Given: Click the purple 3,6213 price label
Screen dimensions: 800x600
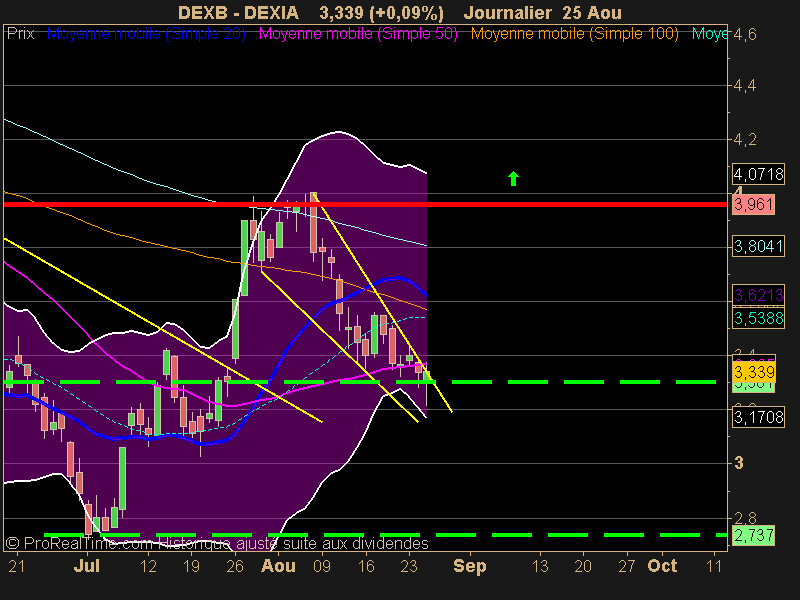Looking at the screenshot, I should tap(758, 295).
